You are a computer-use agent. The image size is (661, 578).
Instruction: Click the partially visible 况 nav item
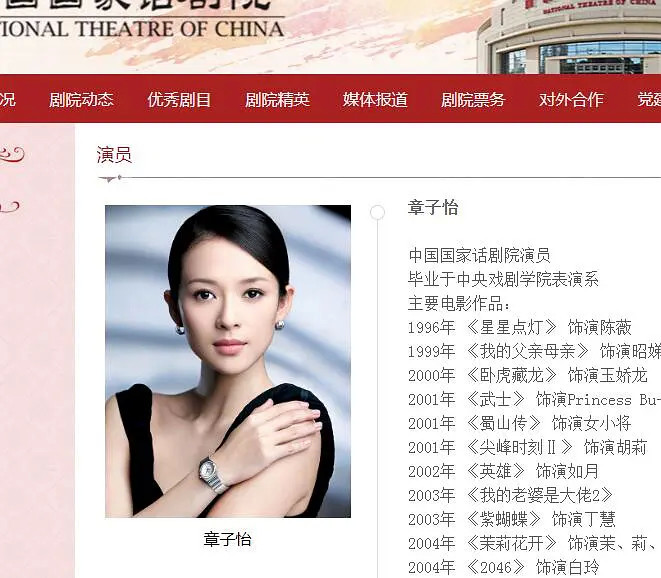(x=8, y=100)
